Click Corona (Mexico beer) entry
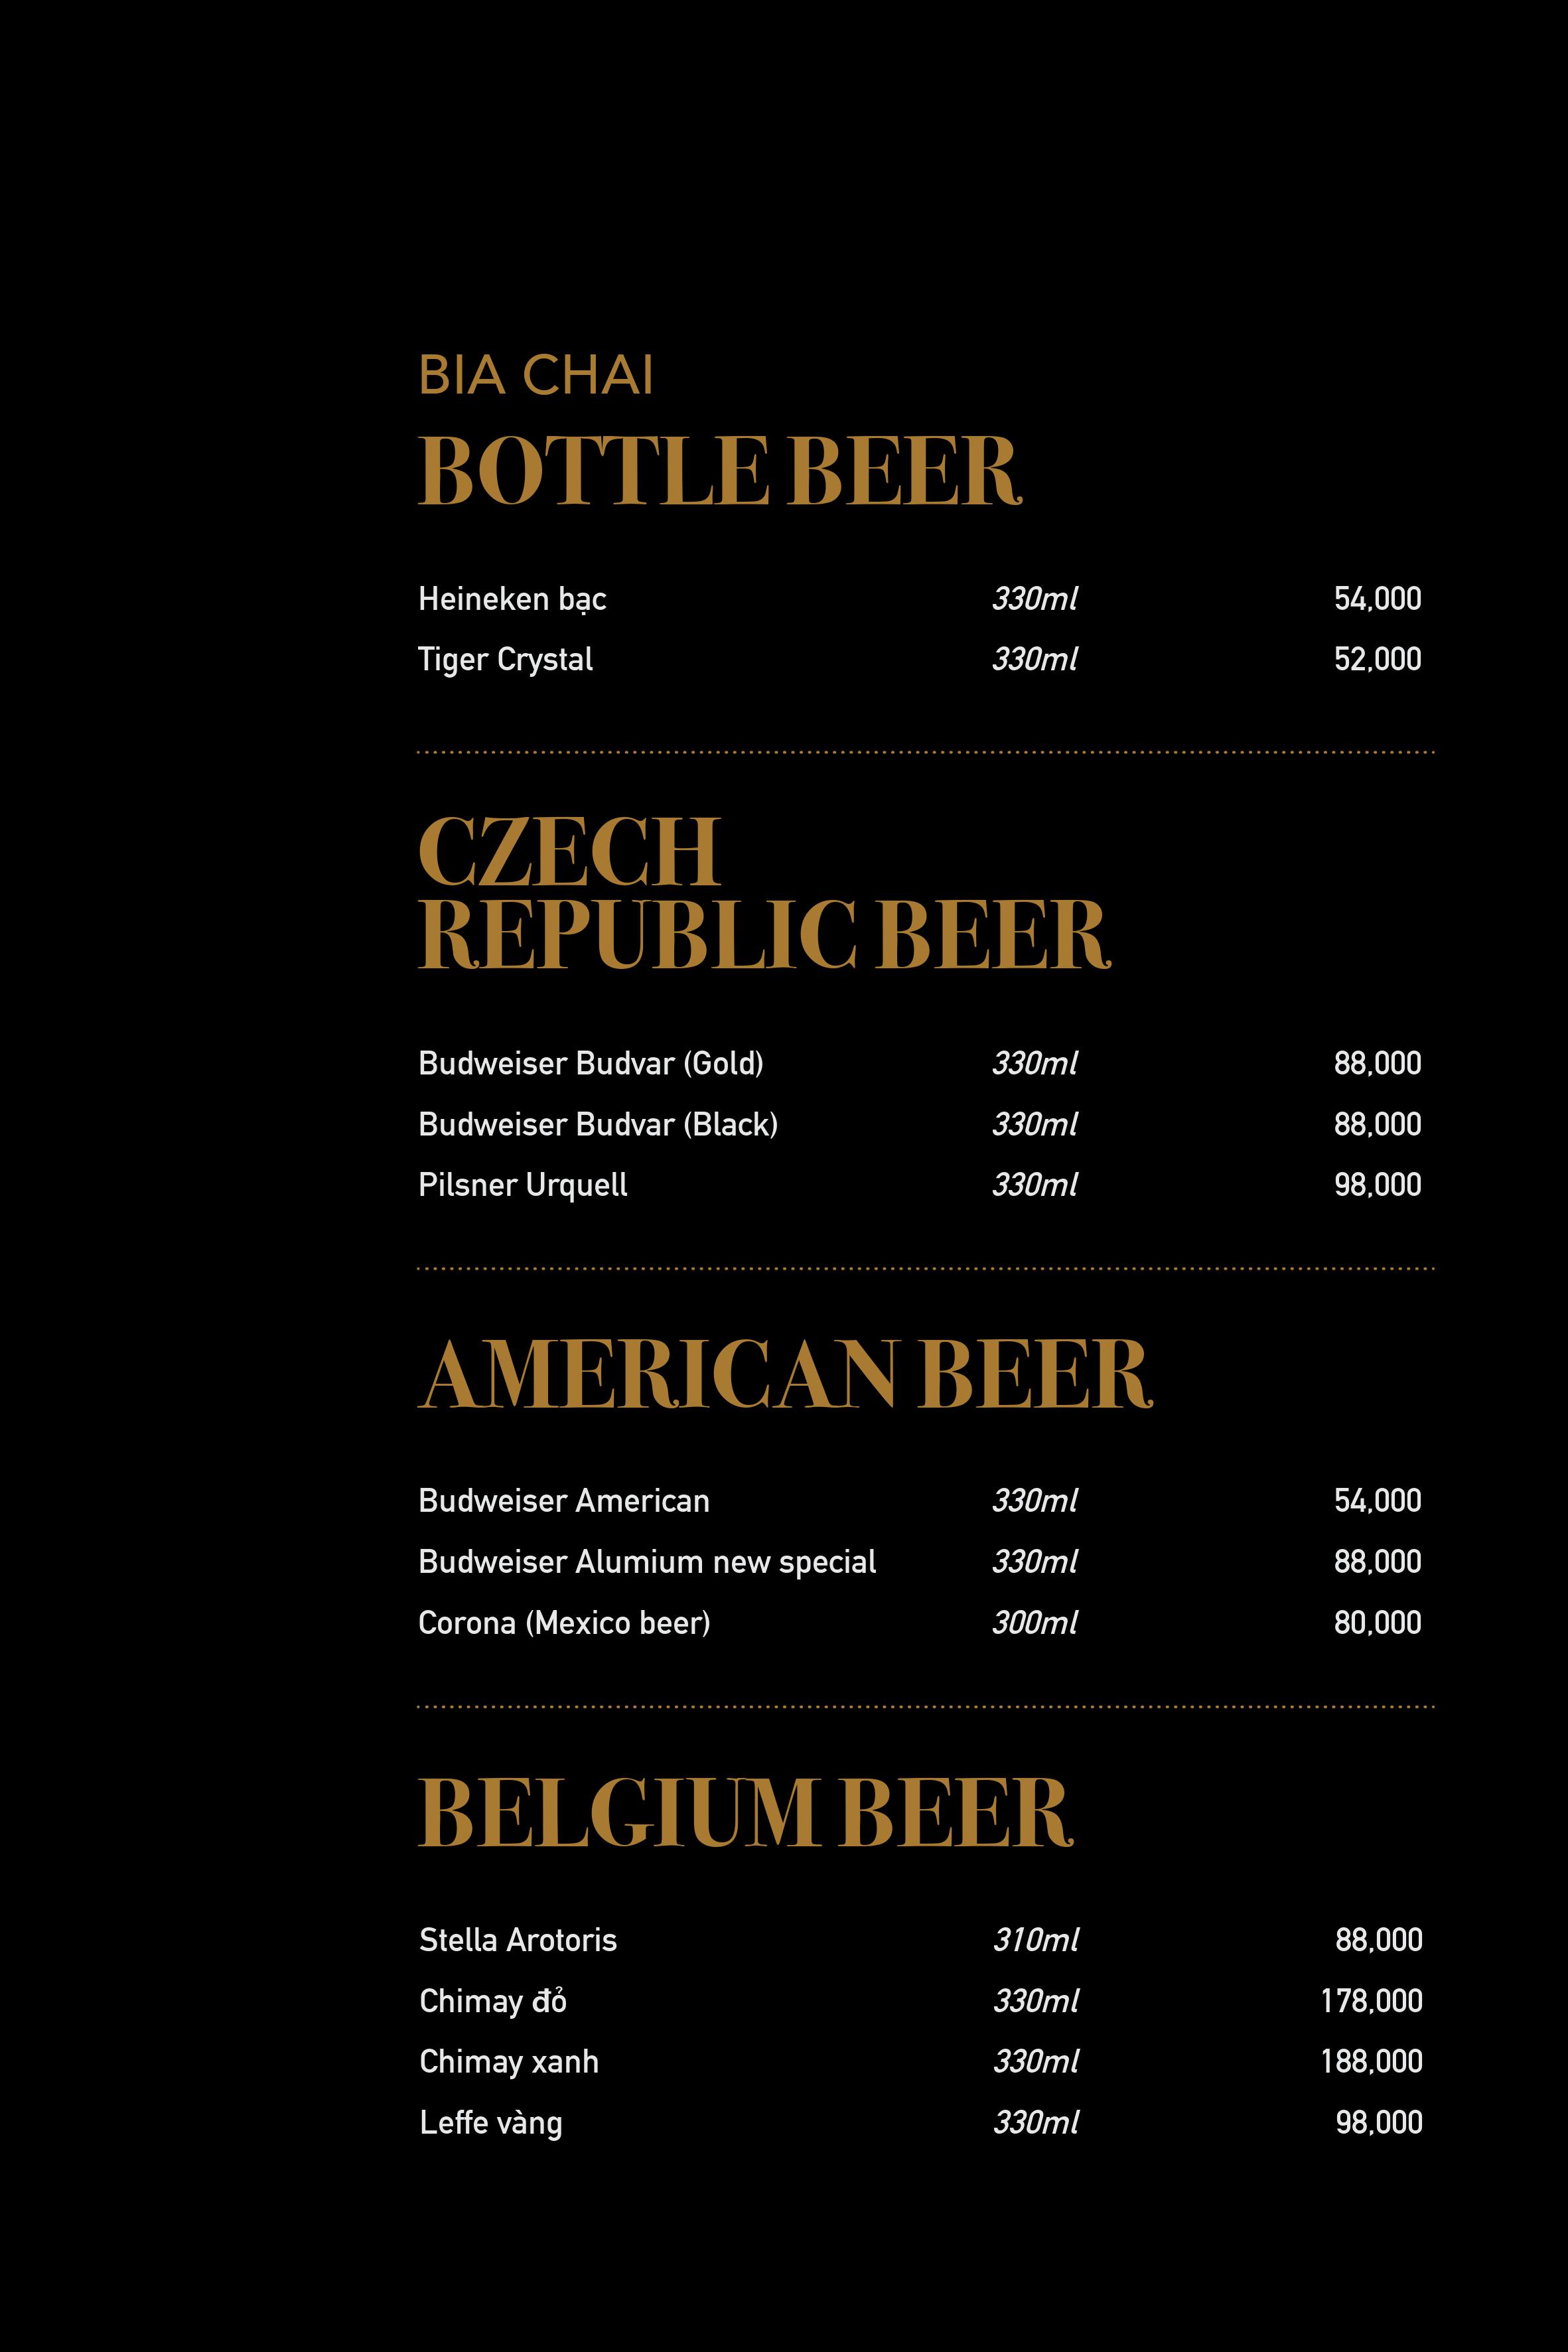1568x2352 pixels. point(564,1622)
